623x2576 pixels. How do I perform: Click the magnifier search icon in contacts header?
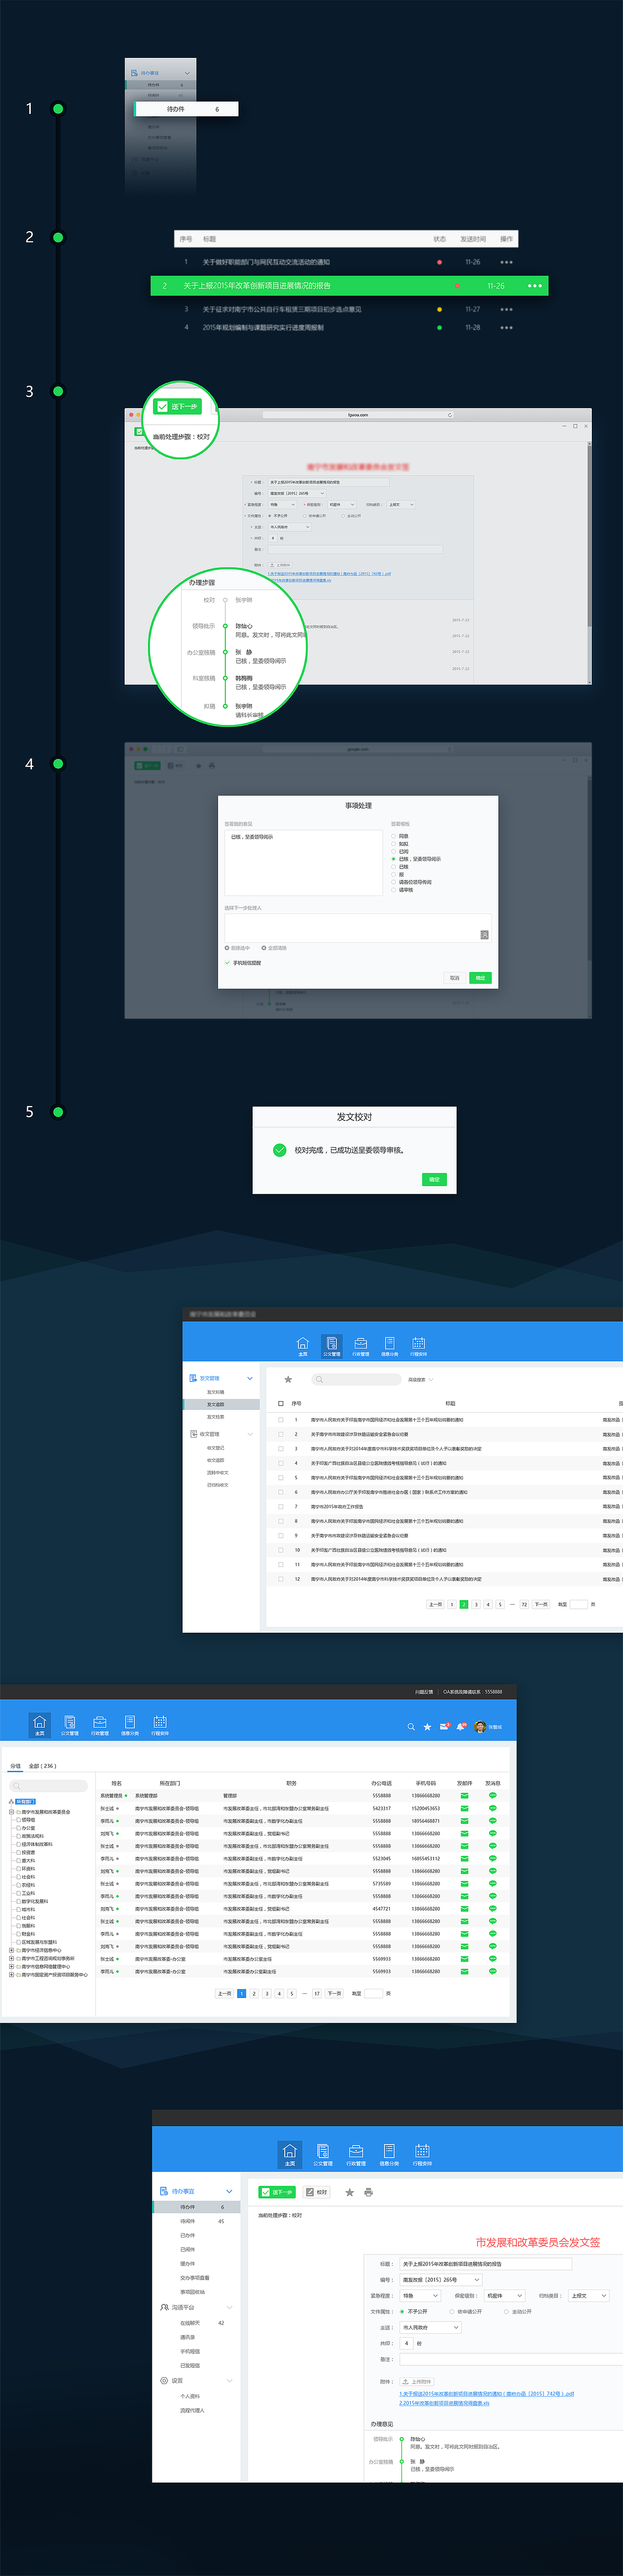pos(411,1727)
